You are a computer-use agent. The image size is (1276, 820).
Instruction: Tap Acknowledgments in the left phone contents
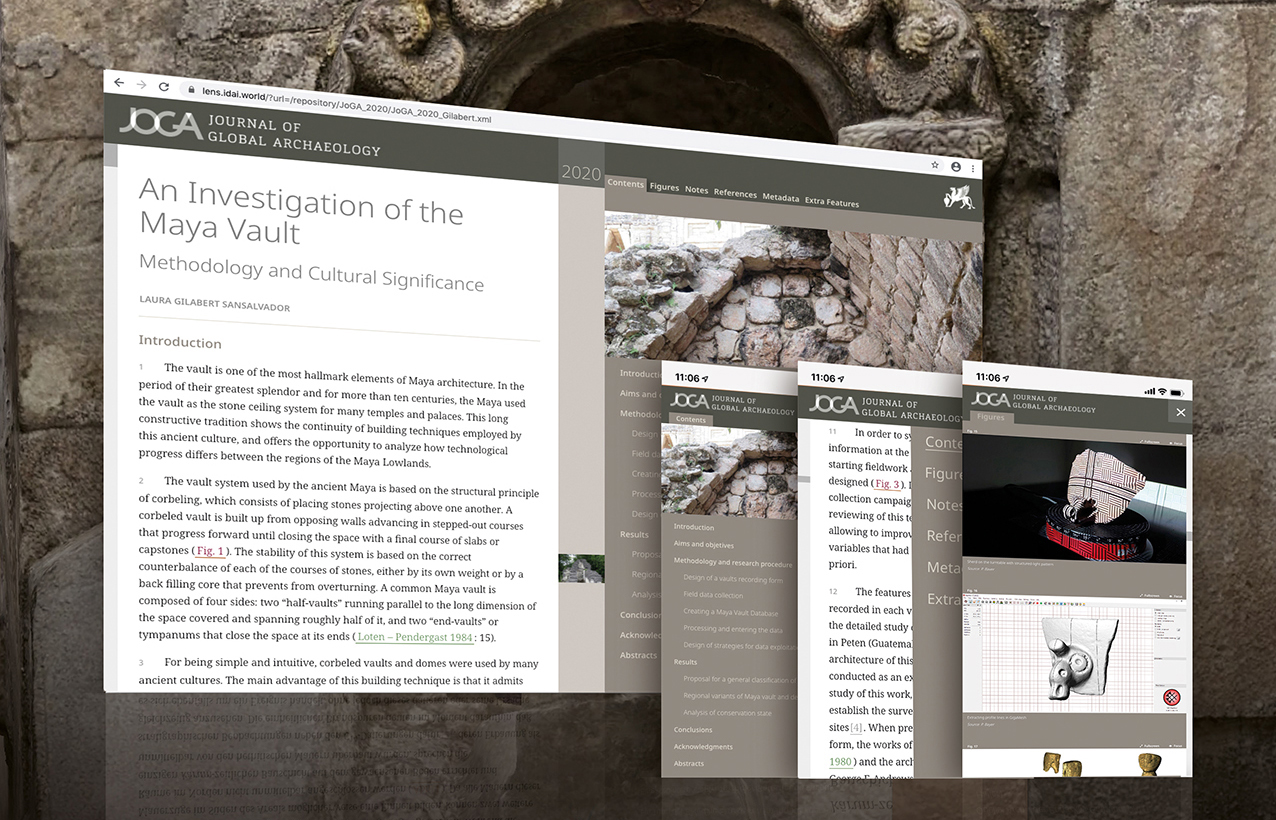tap(703, 747)
